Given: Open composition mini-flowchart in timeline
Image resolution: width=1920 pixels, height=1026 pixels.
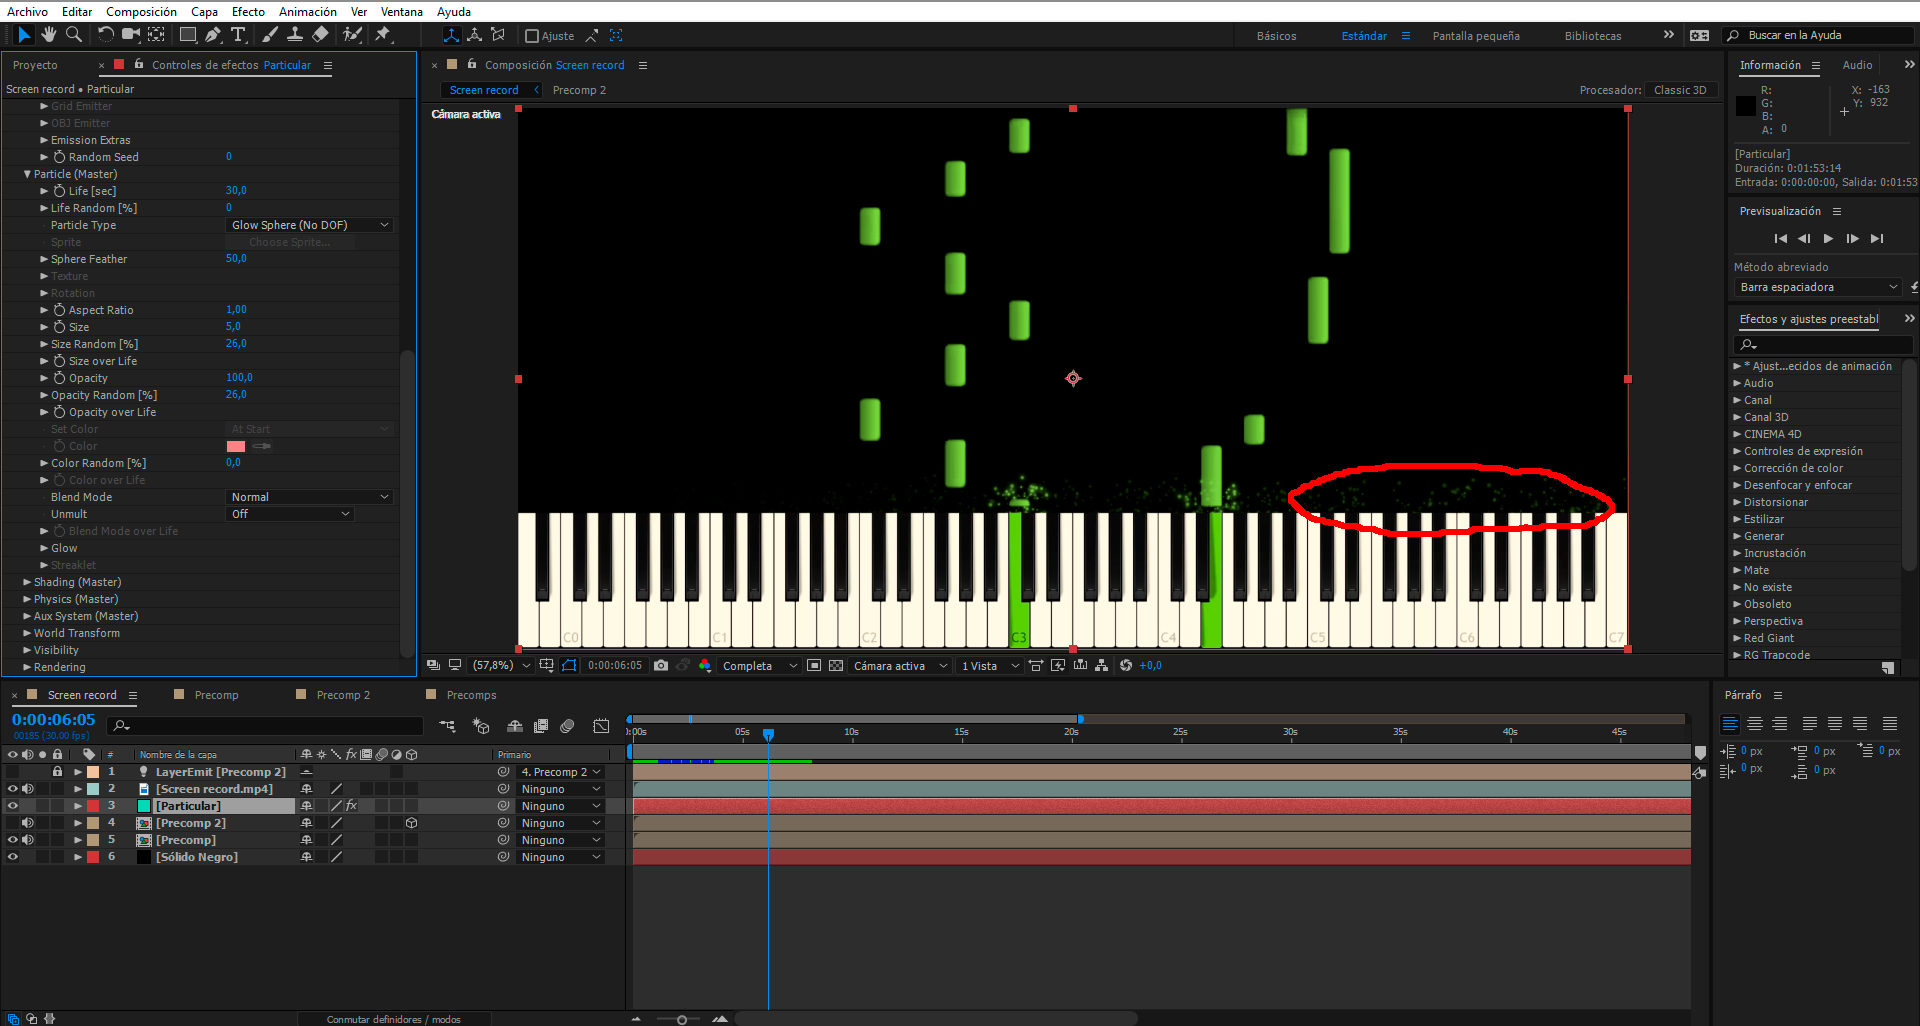Looking at the screenshot, I should pos(447,726).
